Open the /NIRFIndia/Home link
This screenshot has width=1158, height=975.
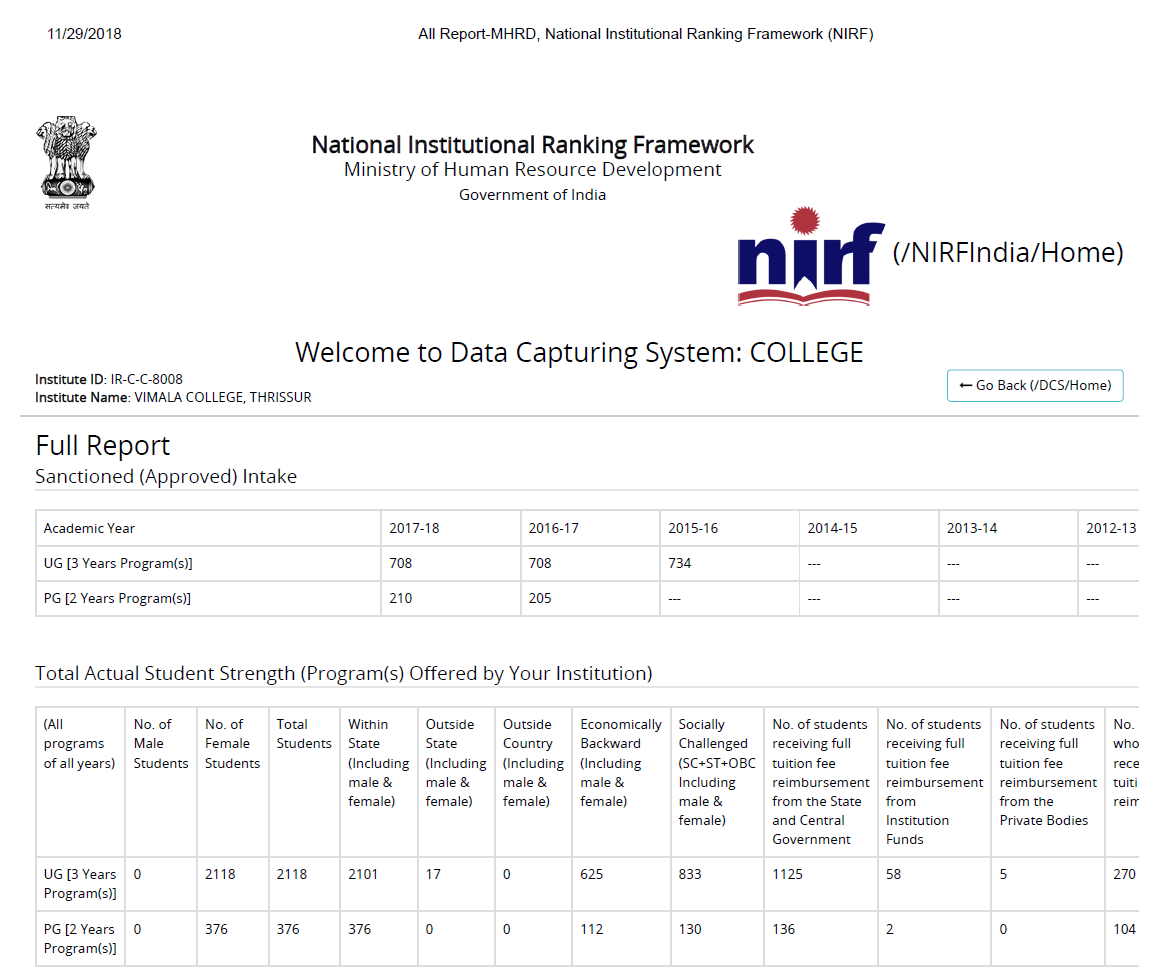1007,253
